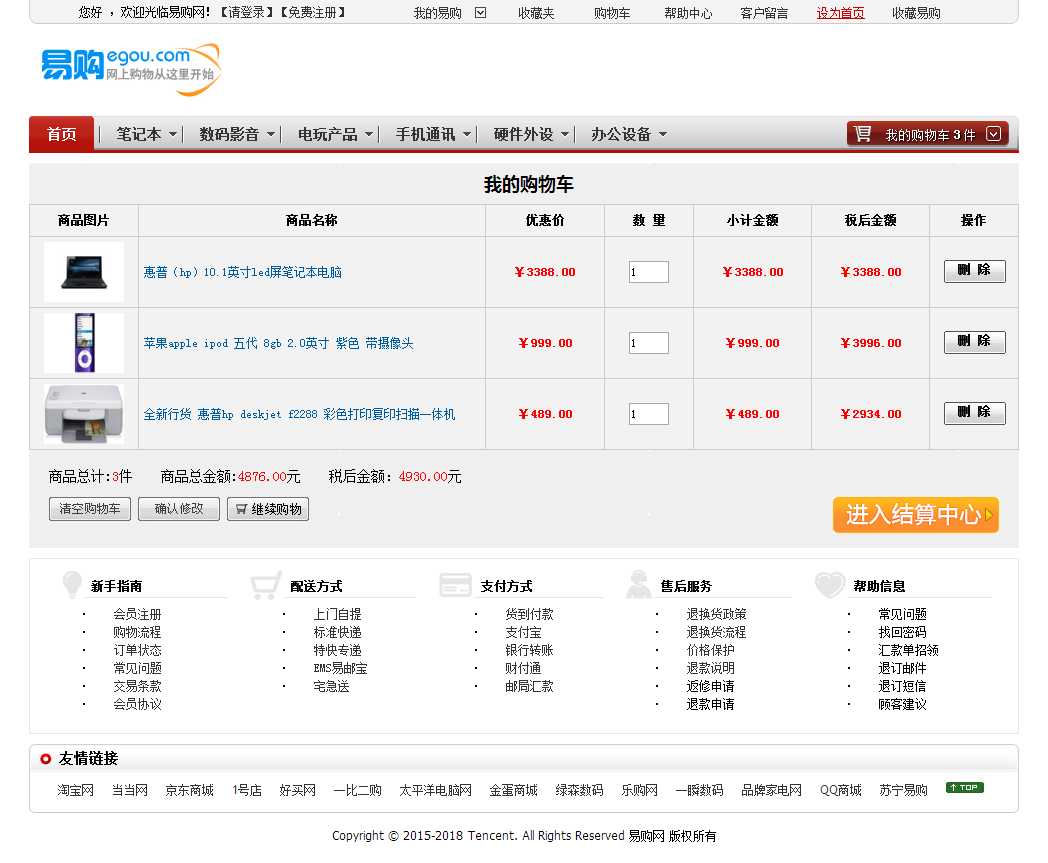Screen dimensions: 1048x863
Task: Click the lightbulb icon beside 新手指南
Action: coord(72,585)
